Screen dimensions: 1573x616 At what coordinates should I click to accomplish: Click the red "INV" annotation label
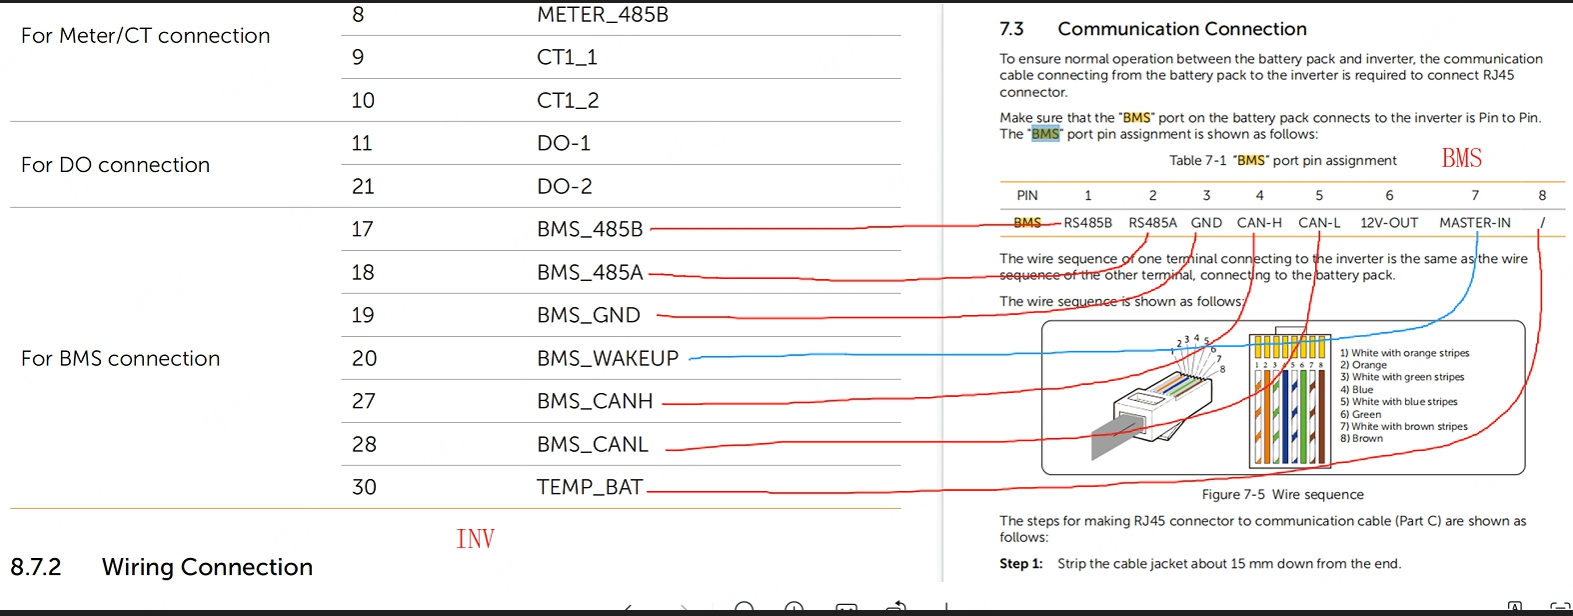click(475, 539)
